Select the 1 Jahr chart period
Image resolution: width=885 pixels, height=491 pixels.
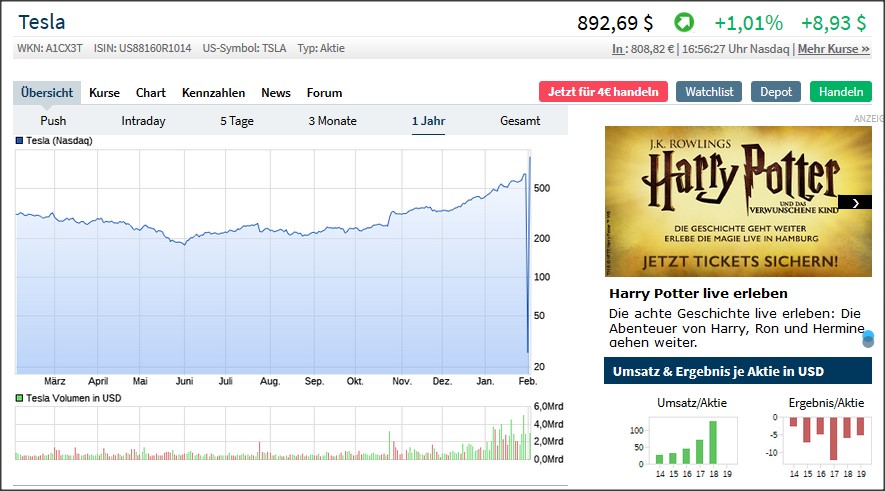click(x=428, y=121)
